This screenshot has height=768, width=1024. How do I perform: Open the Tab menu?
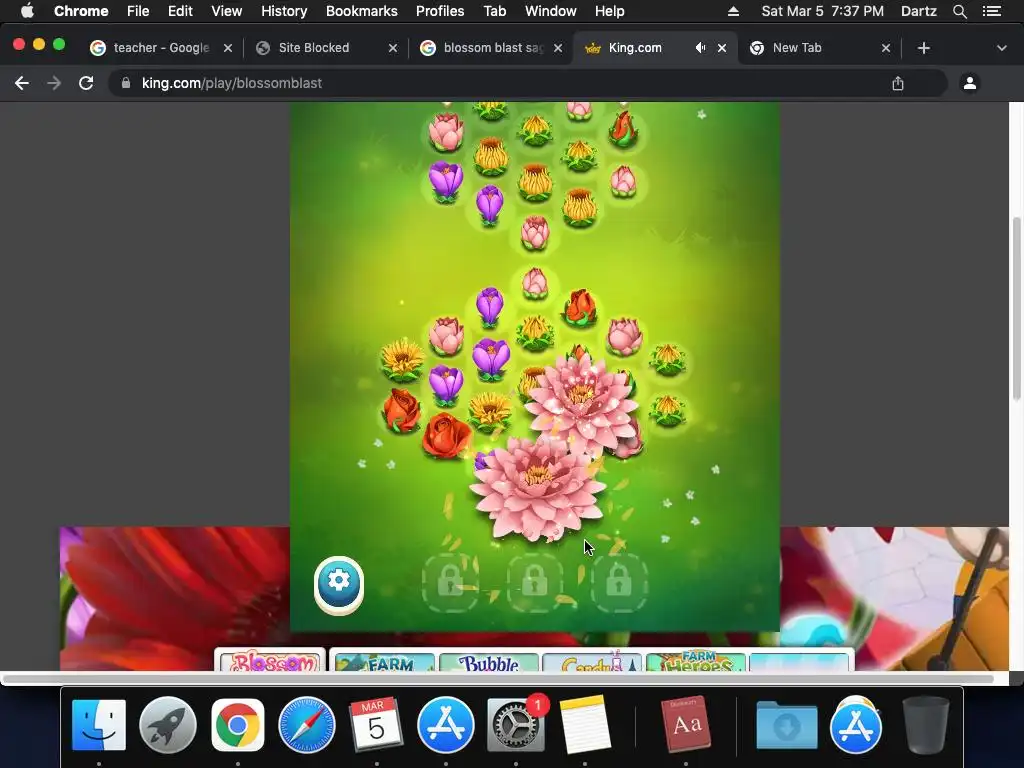pos(494,11)
